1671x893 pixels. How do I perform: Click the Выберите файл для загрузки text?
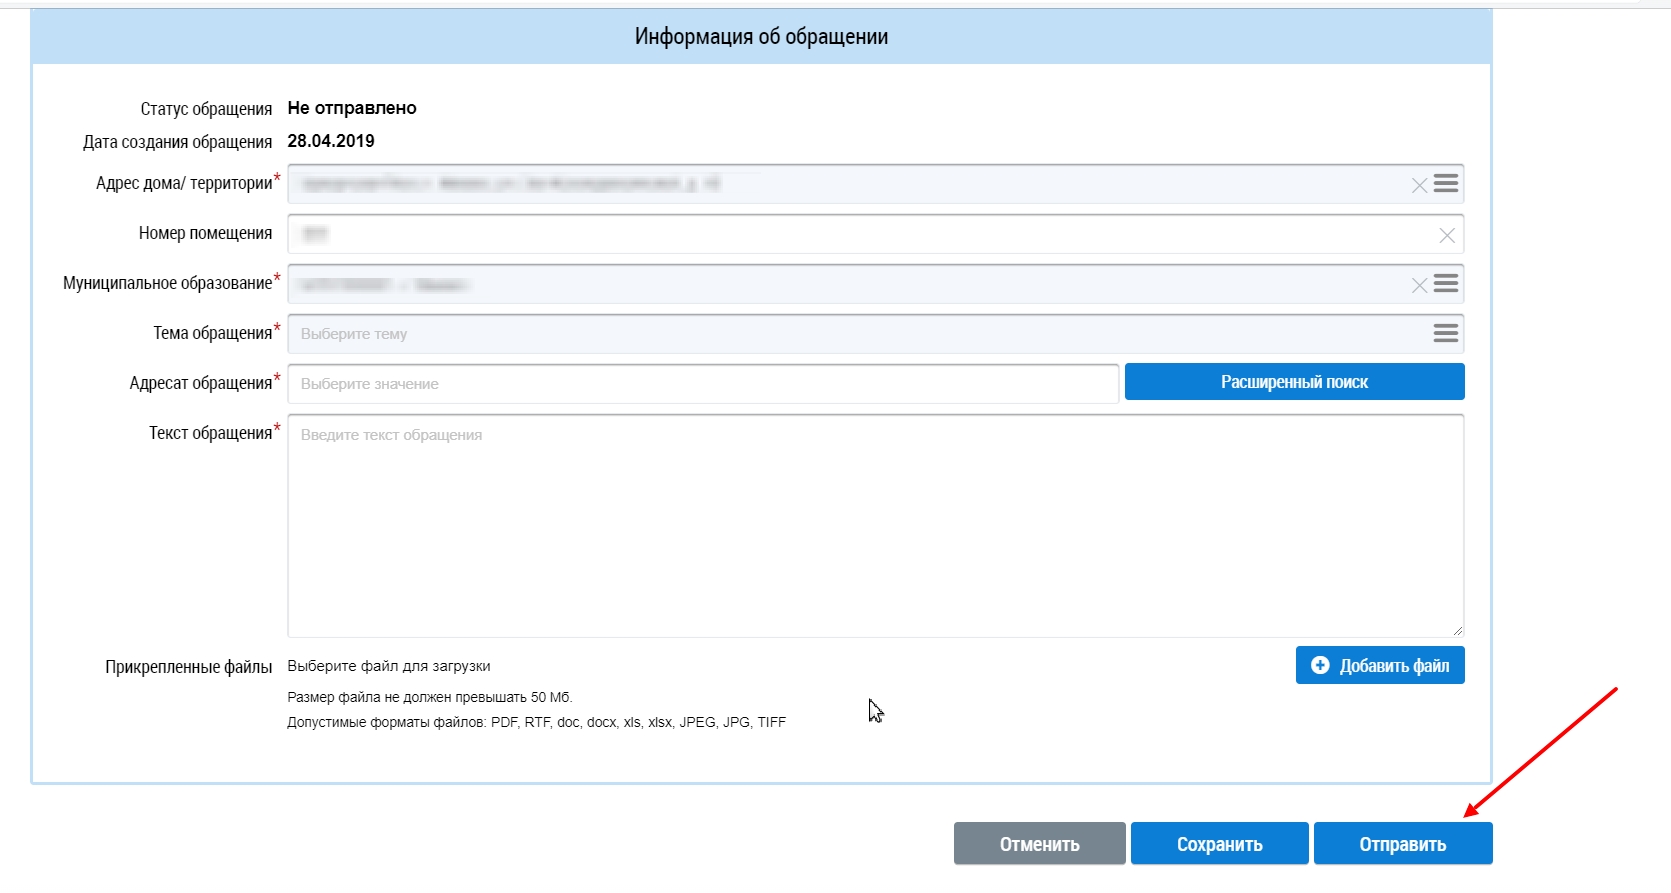389,666
